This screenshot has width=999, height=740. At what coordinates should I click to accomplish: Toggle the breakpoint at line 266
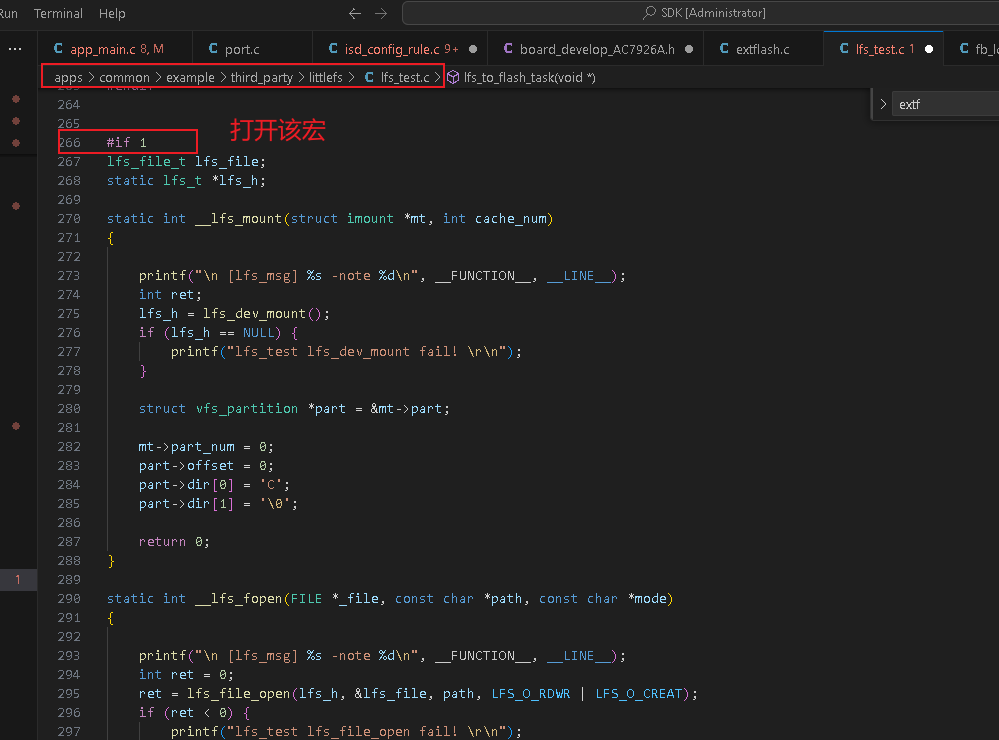tap(16, 143)
